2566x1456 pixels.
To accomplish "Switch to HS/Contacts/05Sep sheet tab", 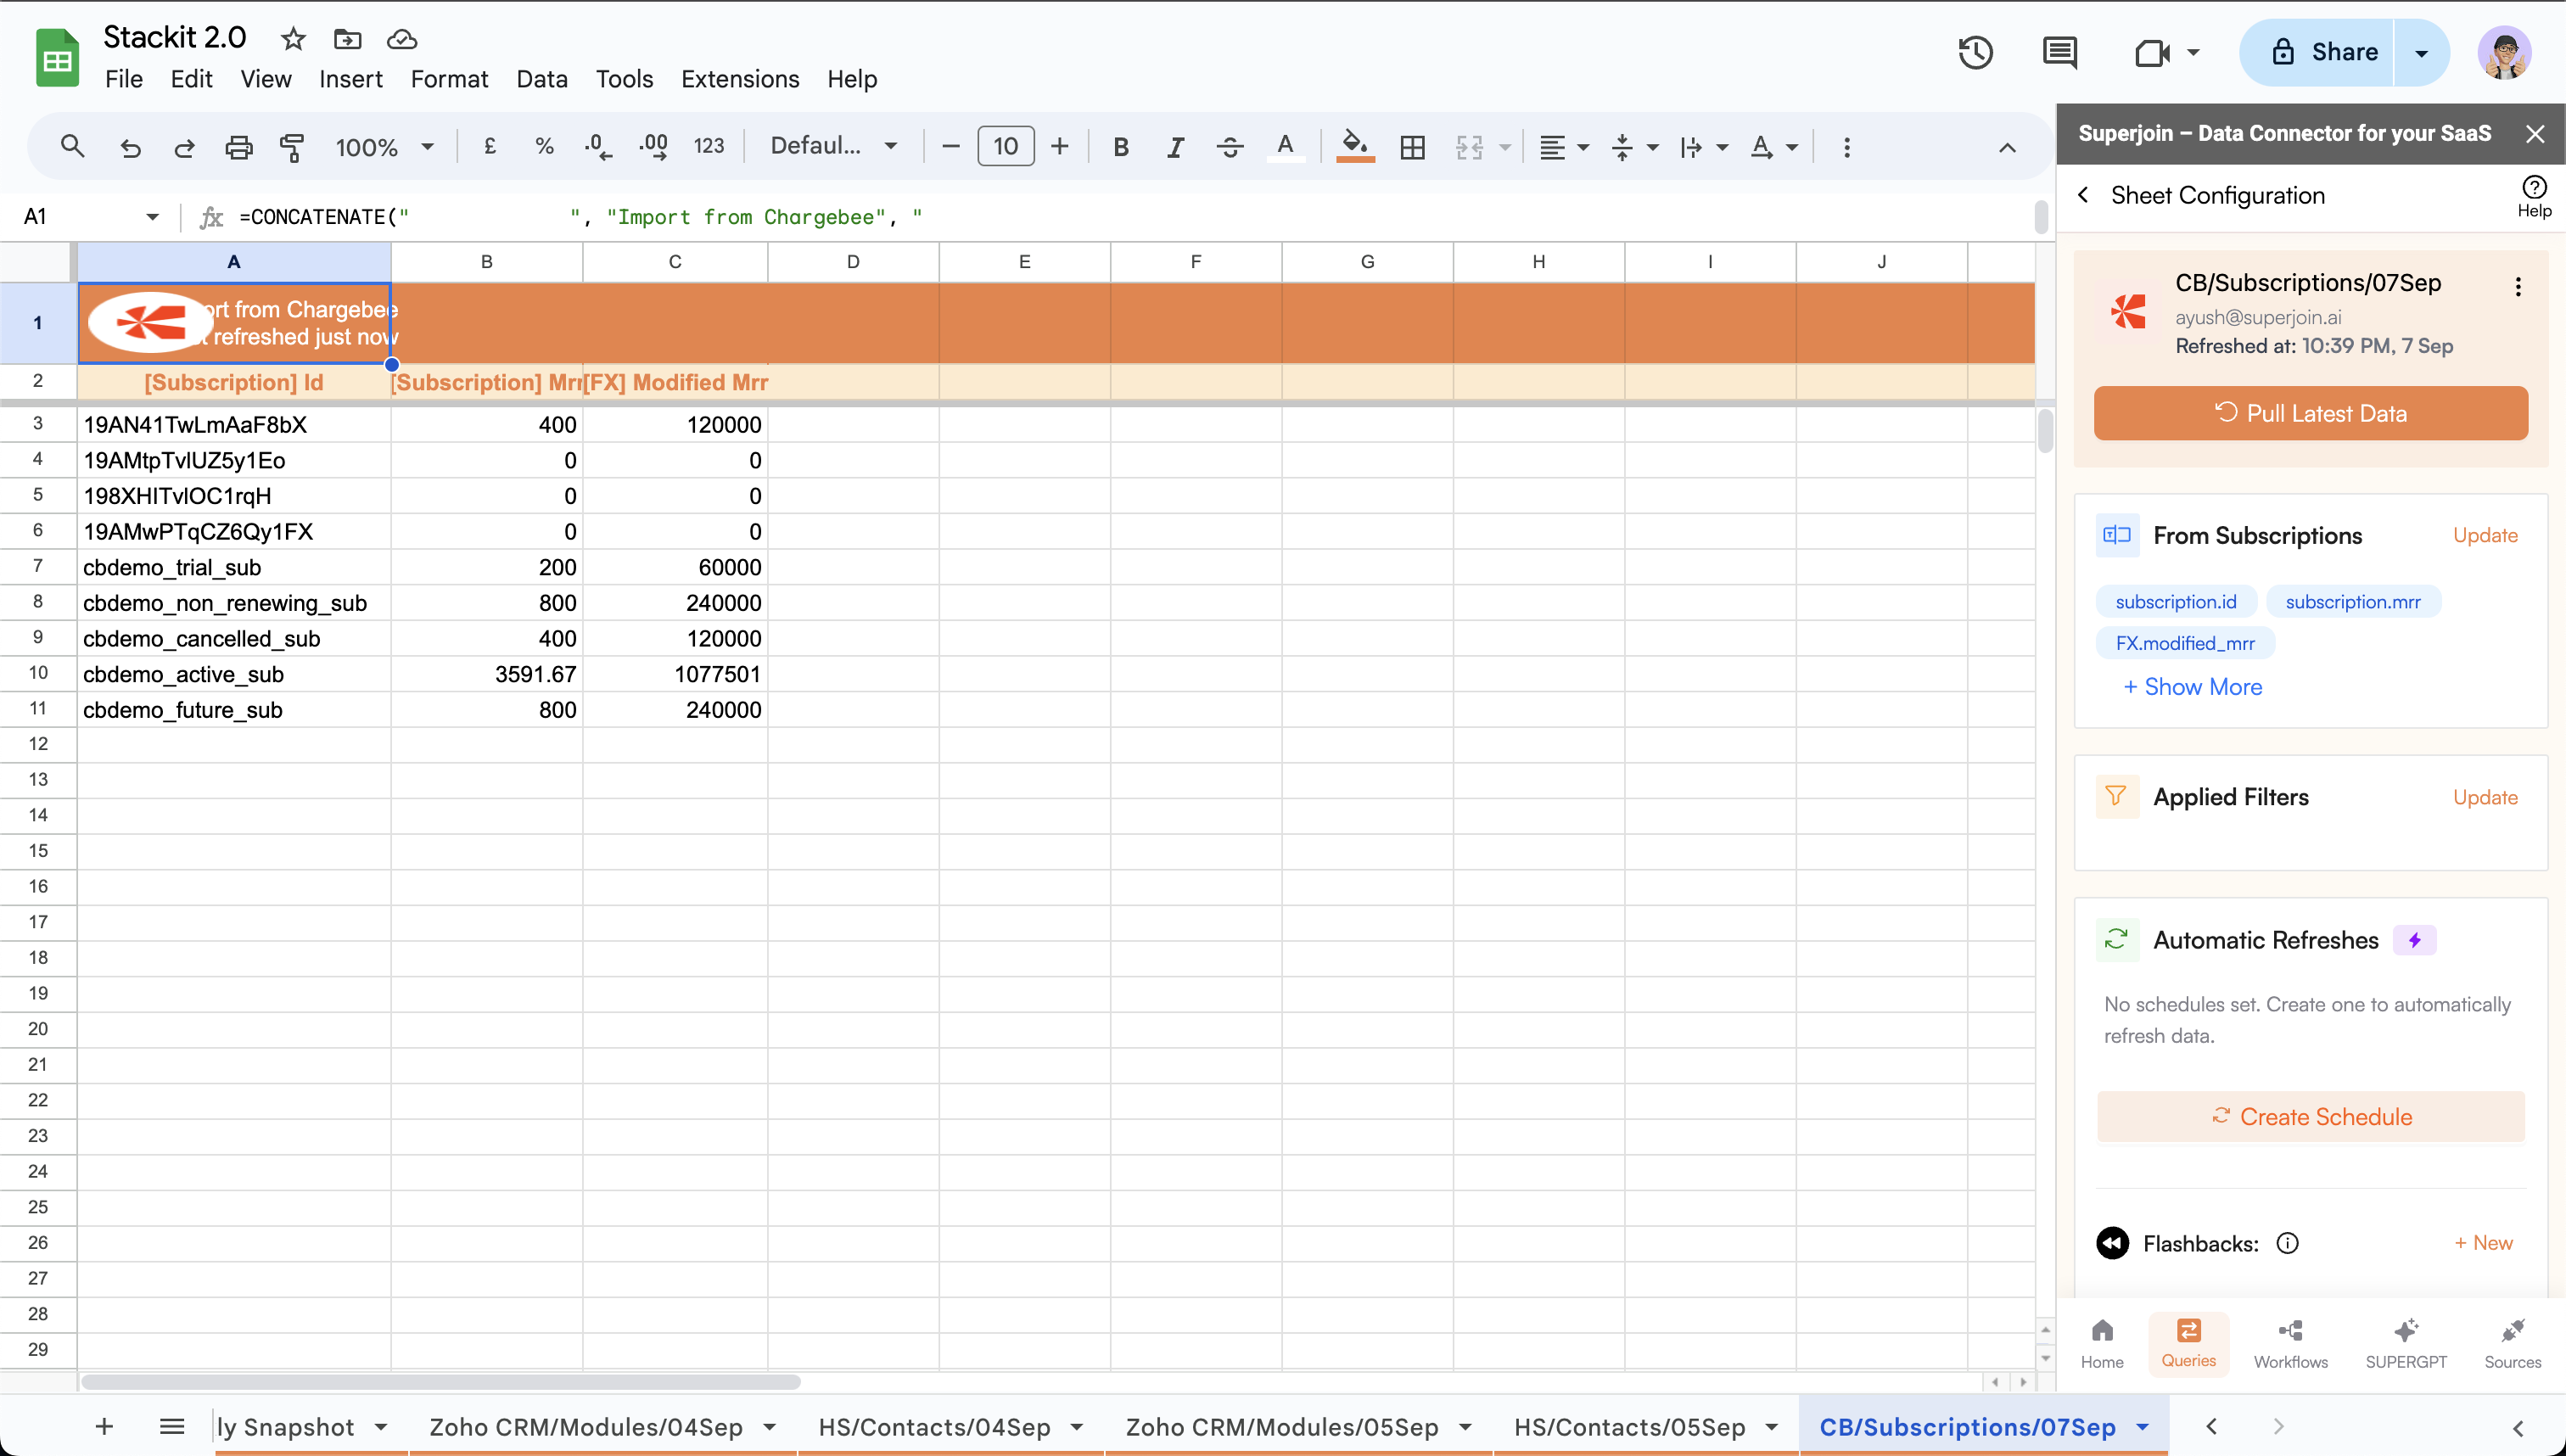I will [x=1629, y=1427].
